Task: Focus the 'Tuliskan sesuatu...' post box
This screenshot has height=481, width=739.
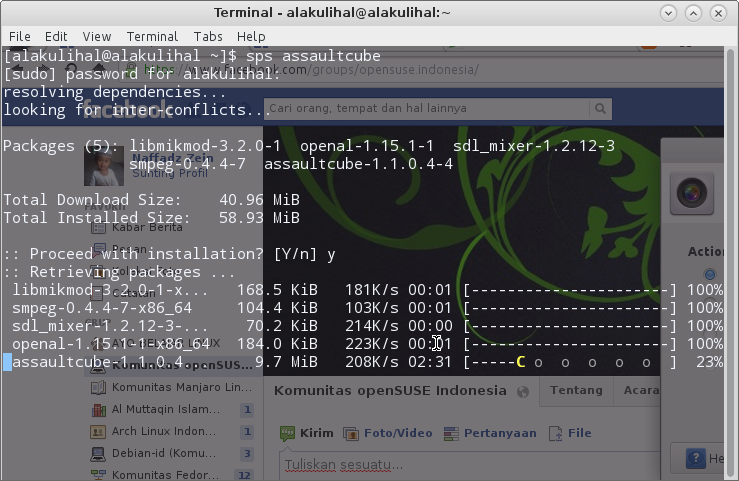Action: pos(469,465)
